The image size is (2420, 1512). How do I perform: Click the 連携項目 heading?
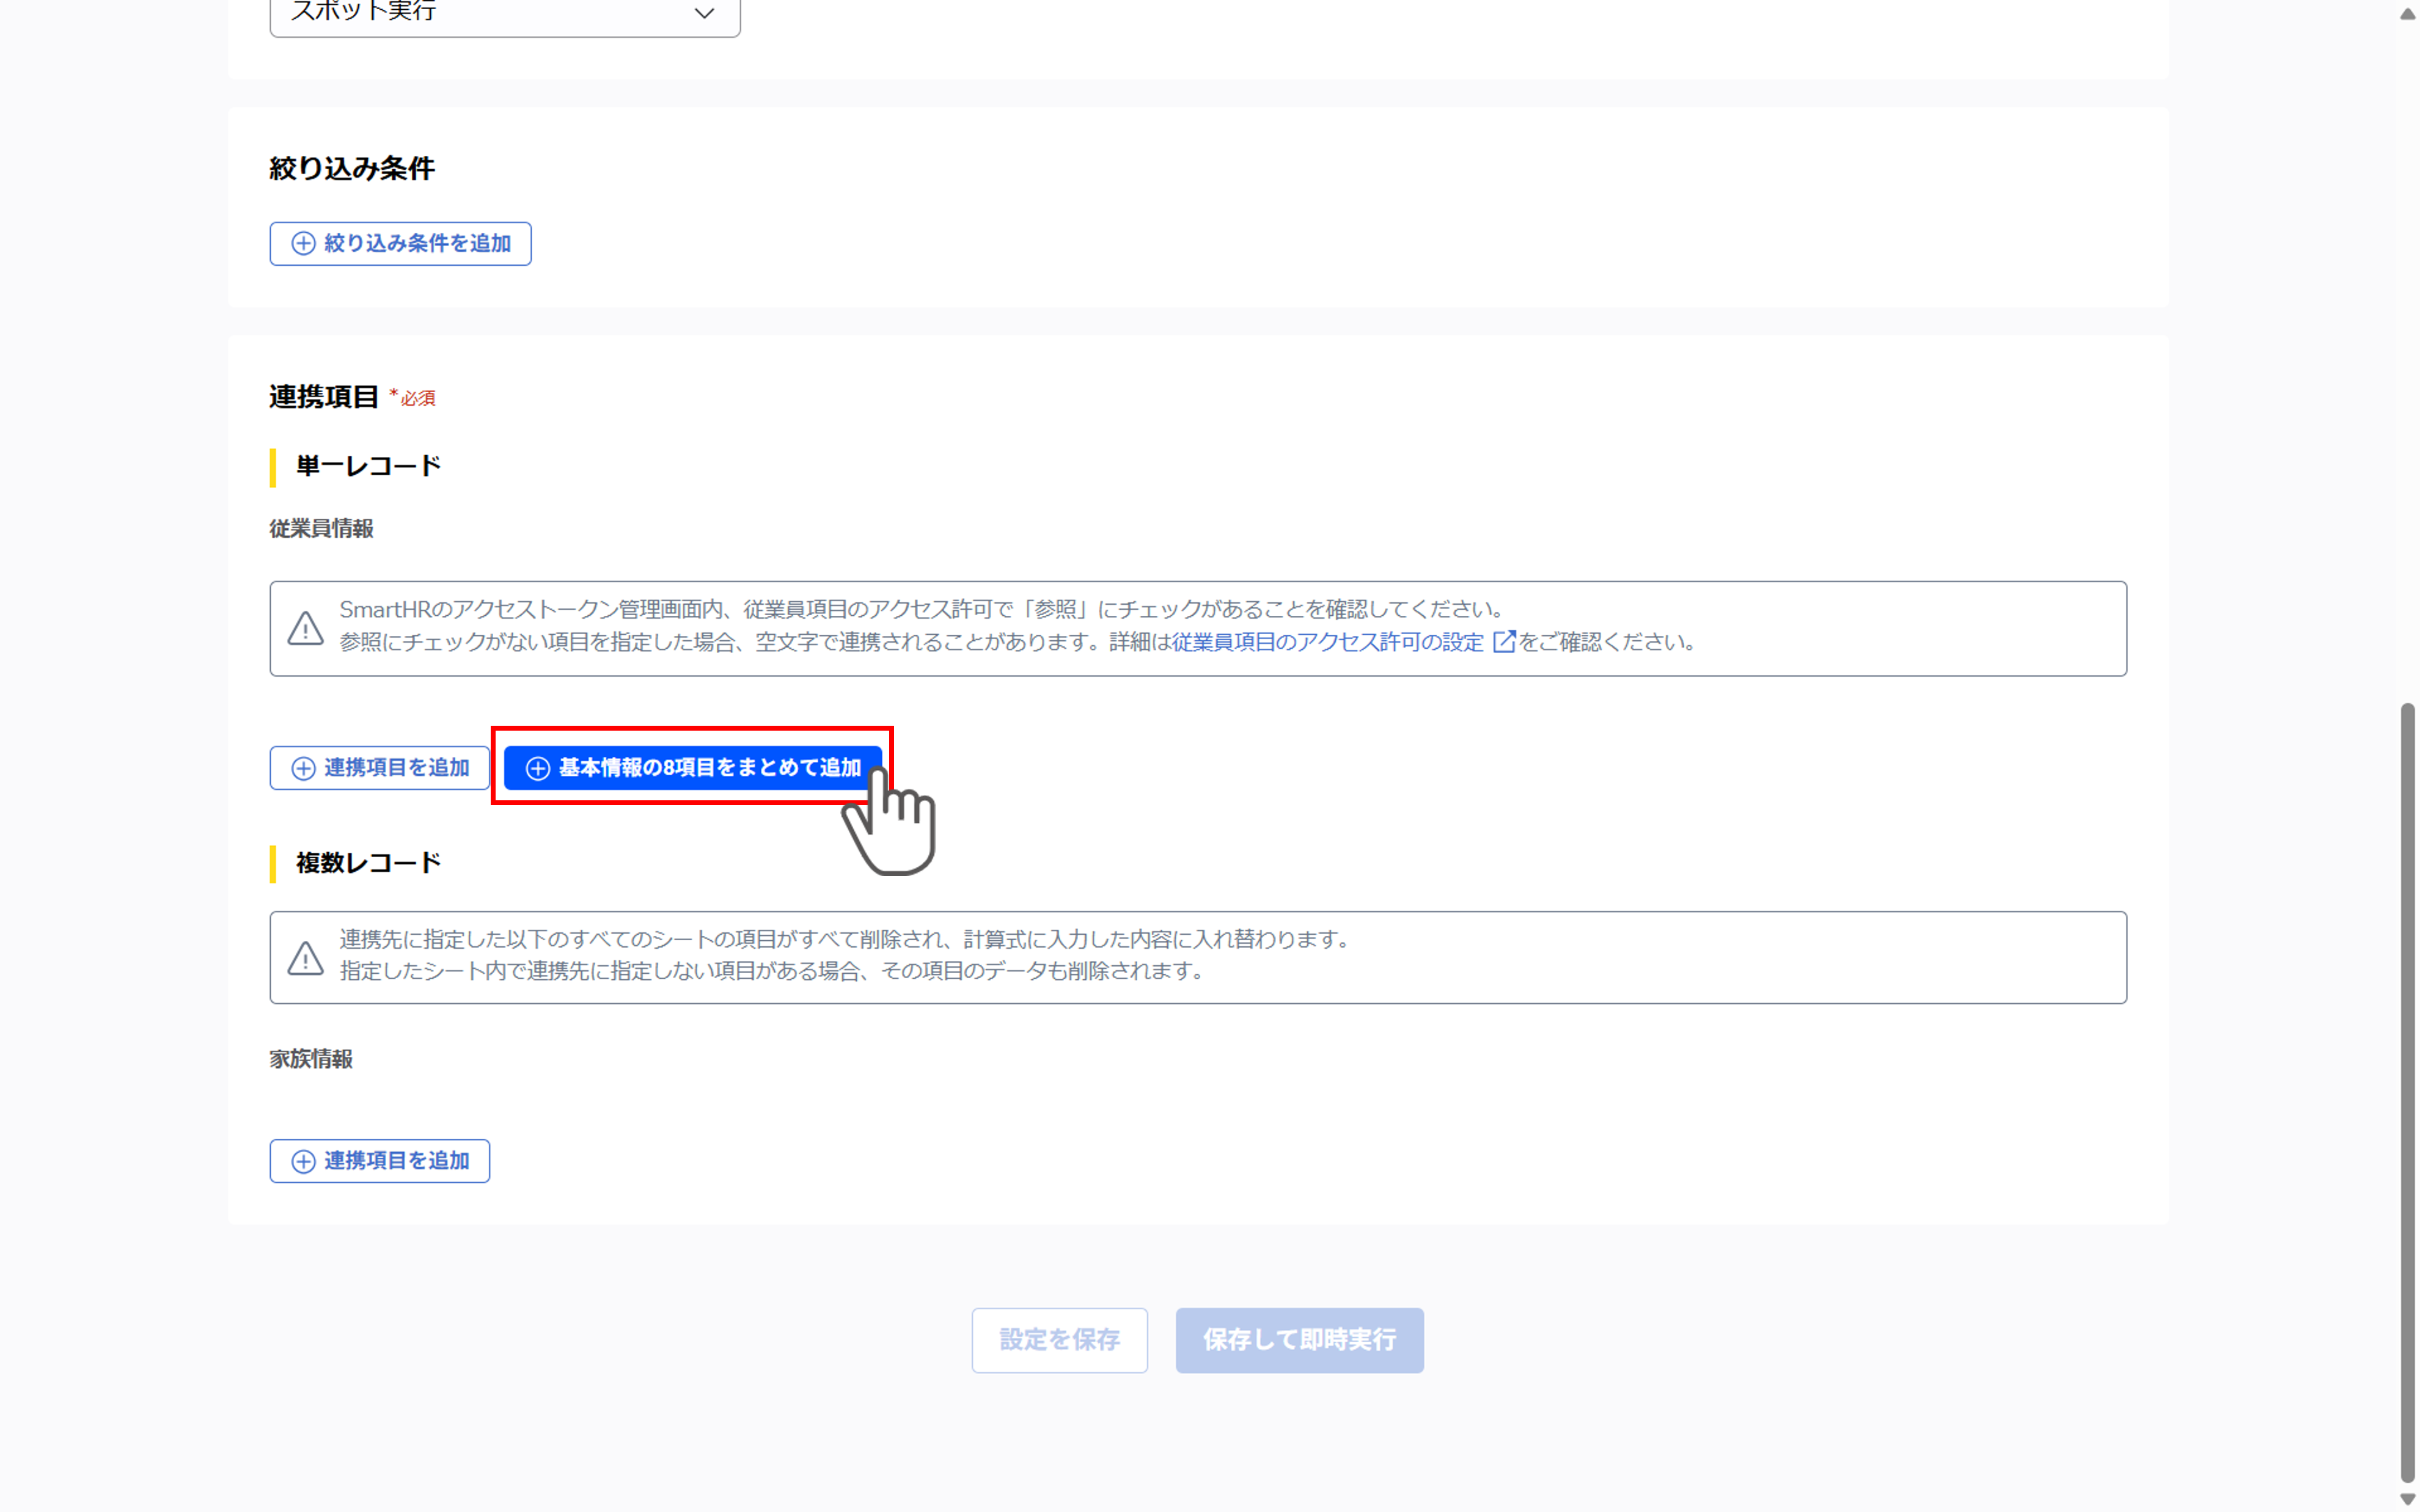pyautogui.click(x=324, y=397)
